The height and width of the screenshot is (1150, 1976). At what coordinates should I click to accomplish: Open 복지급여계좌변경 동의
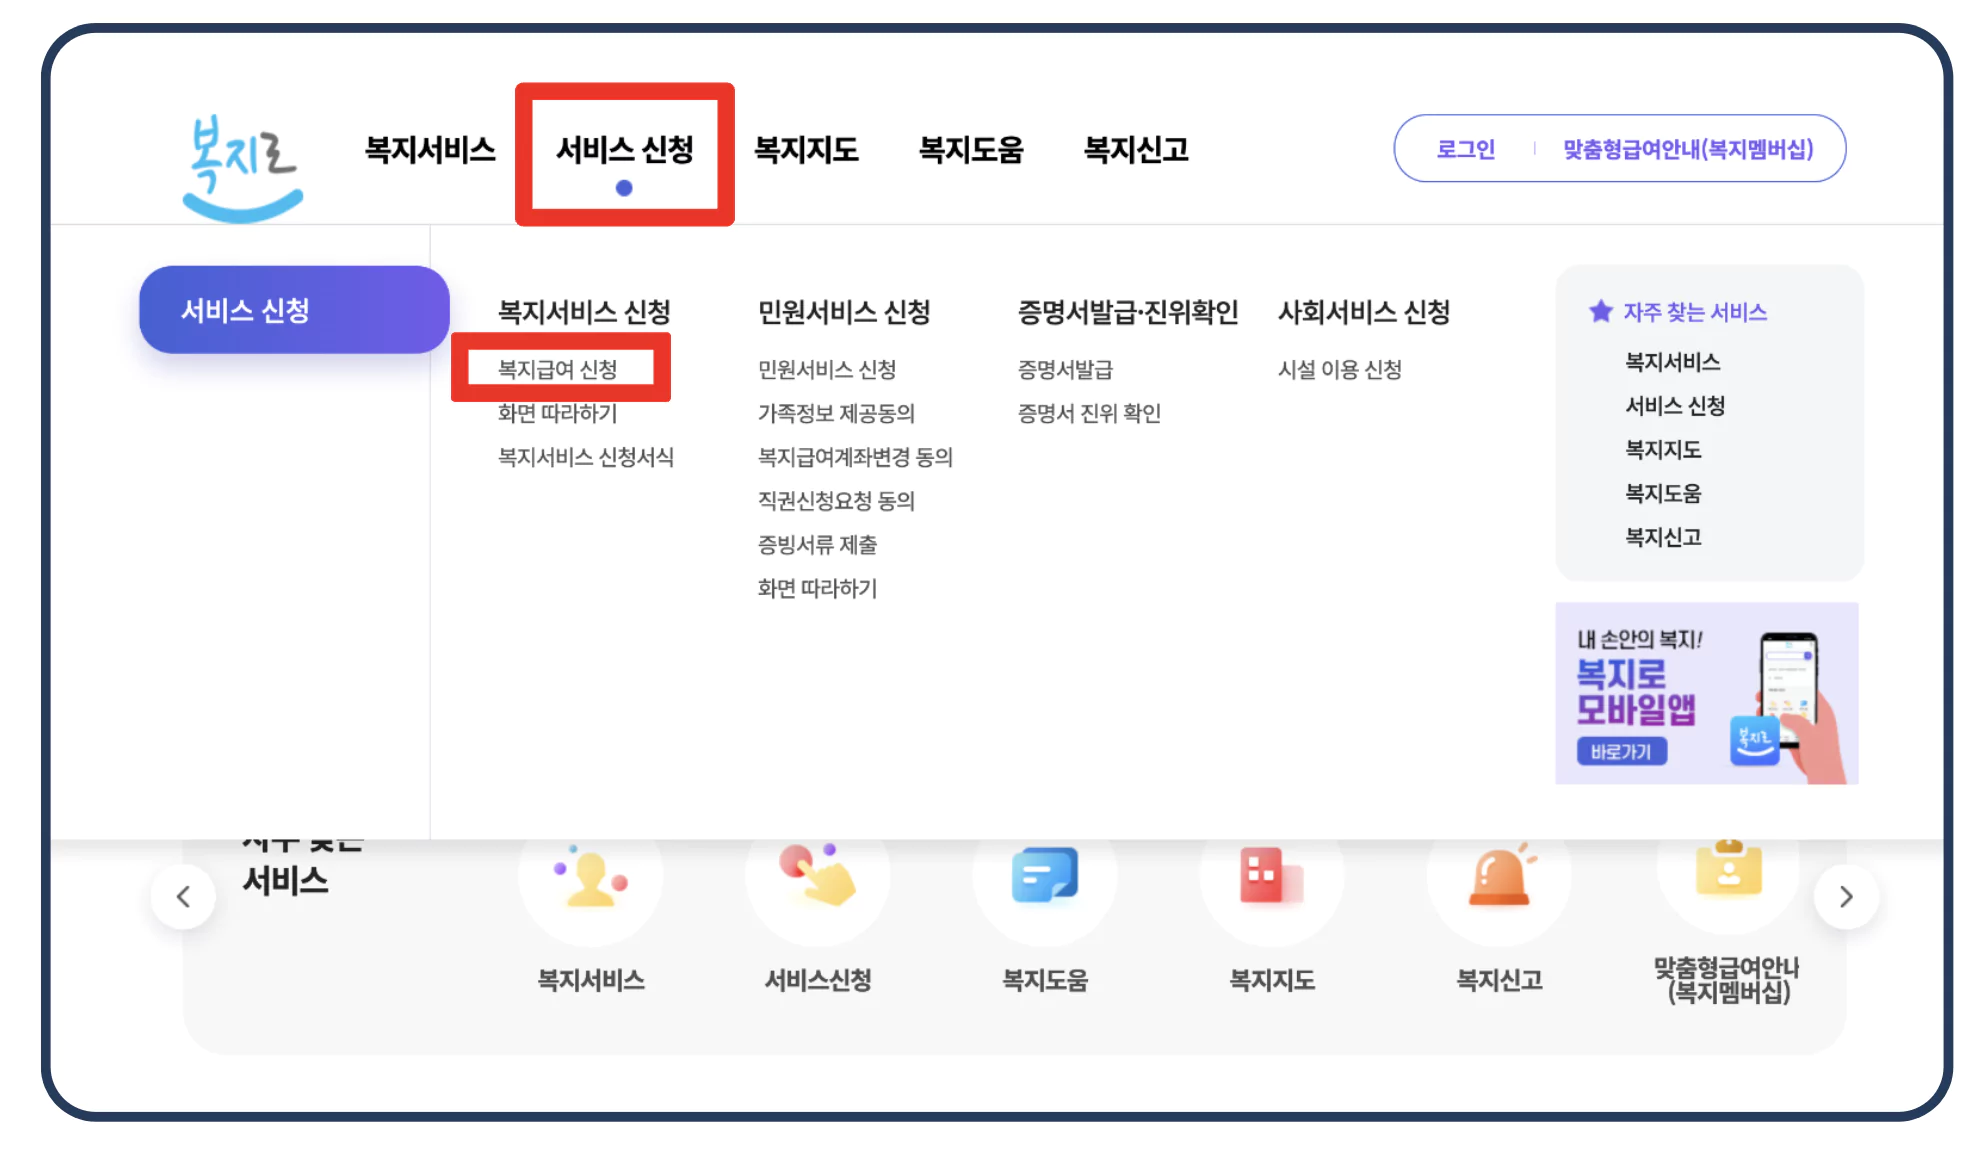tap(855, 457)
